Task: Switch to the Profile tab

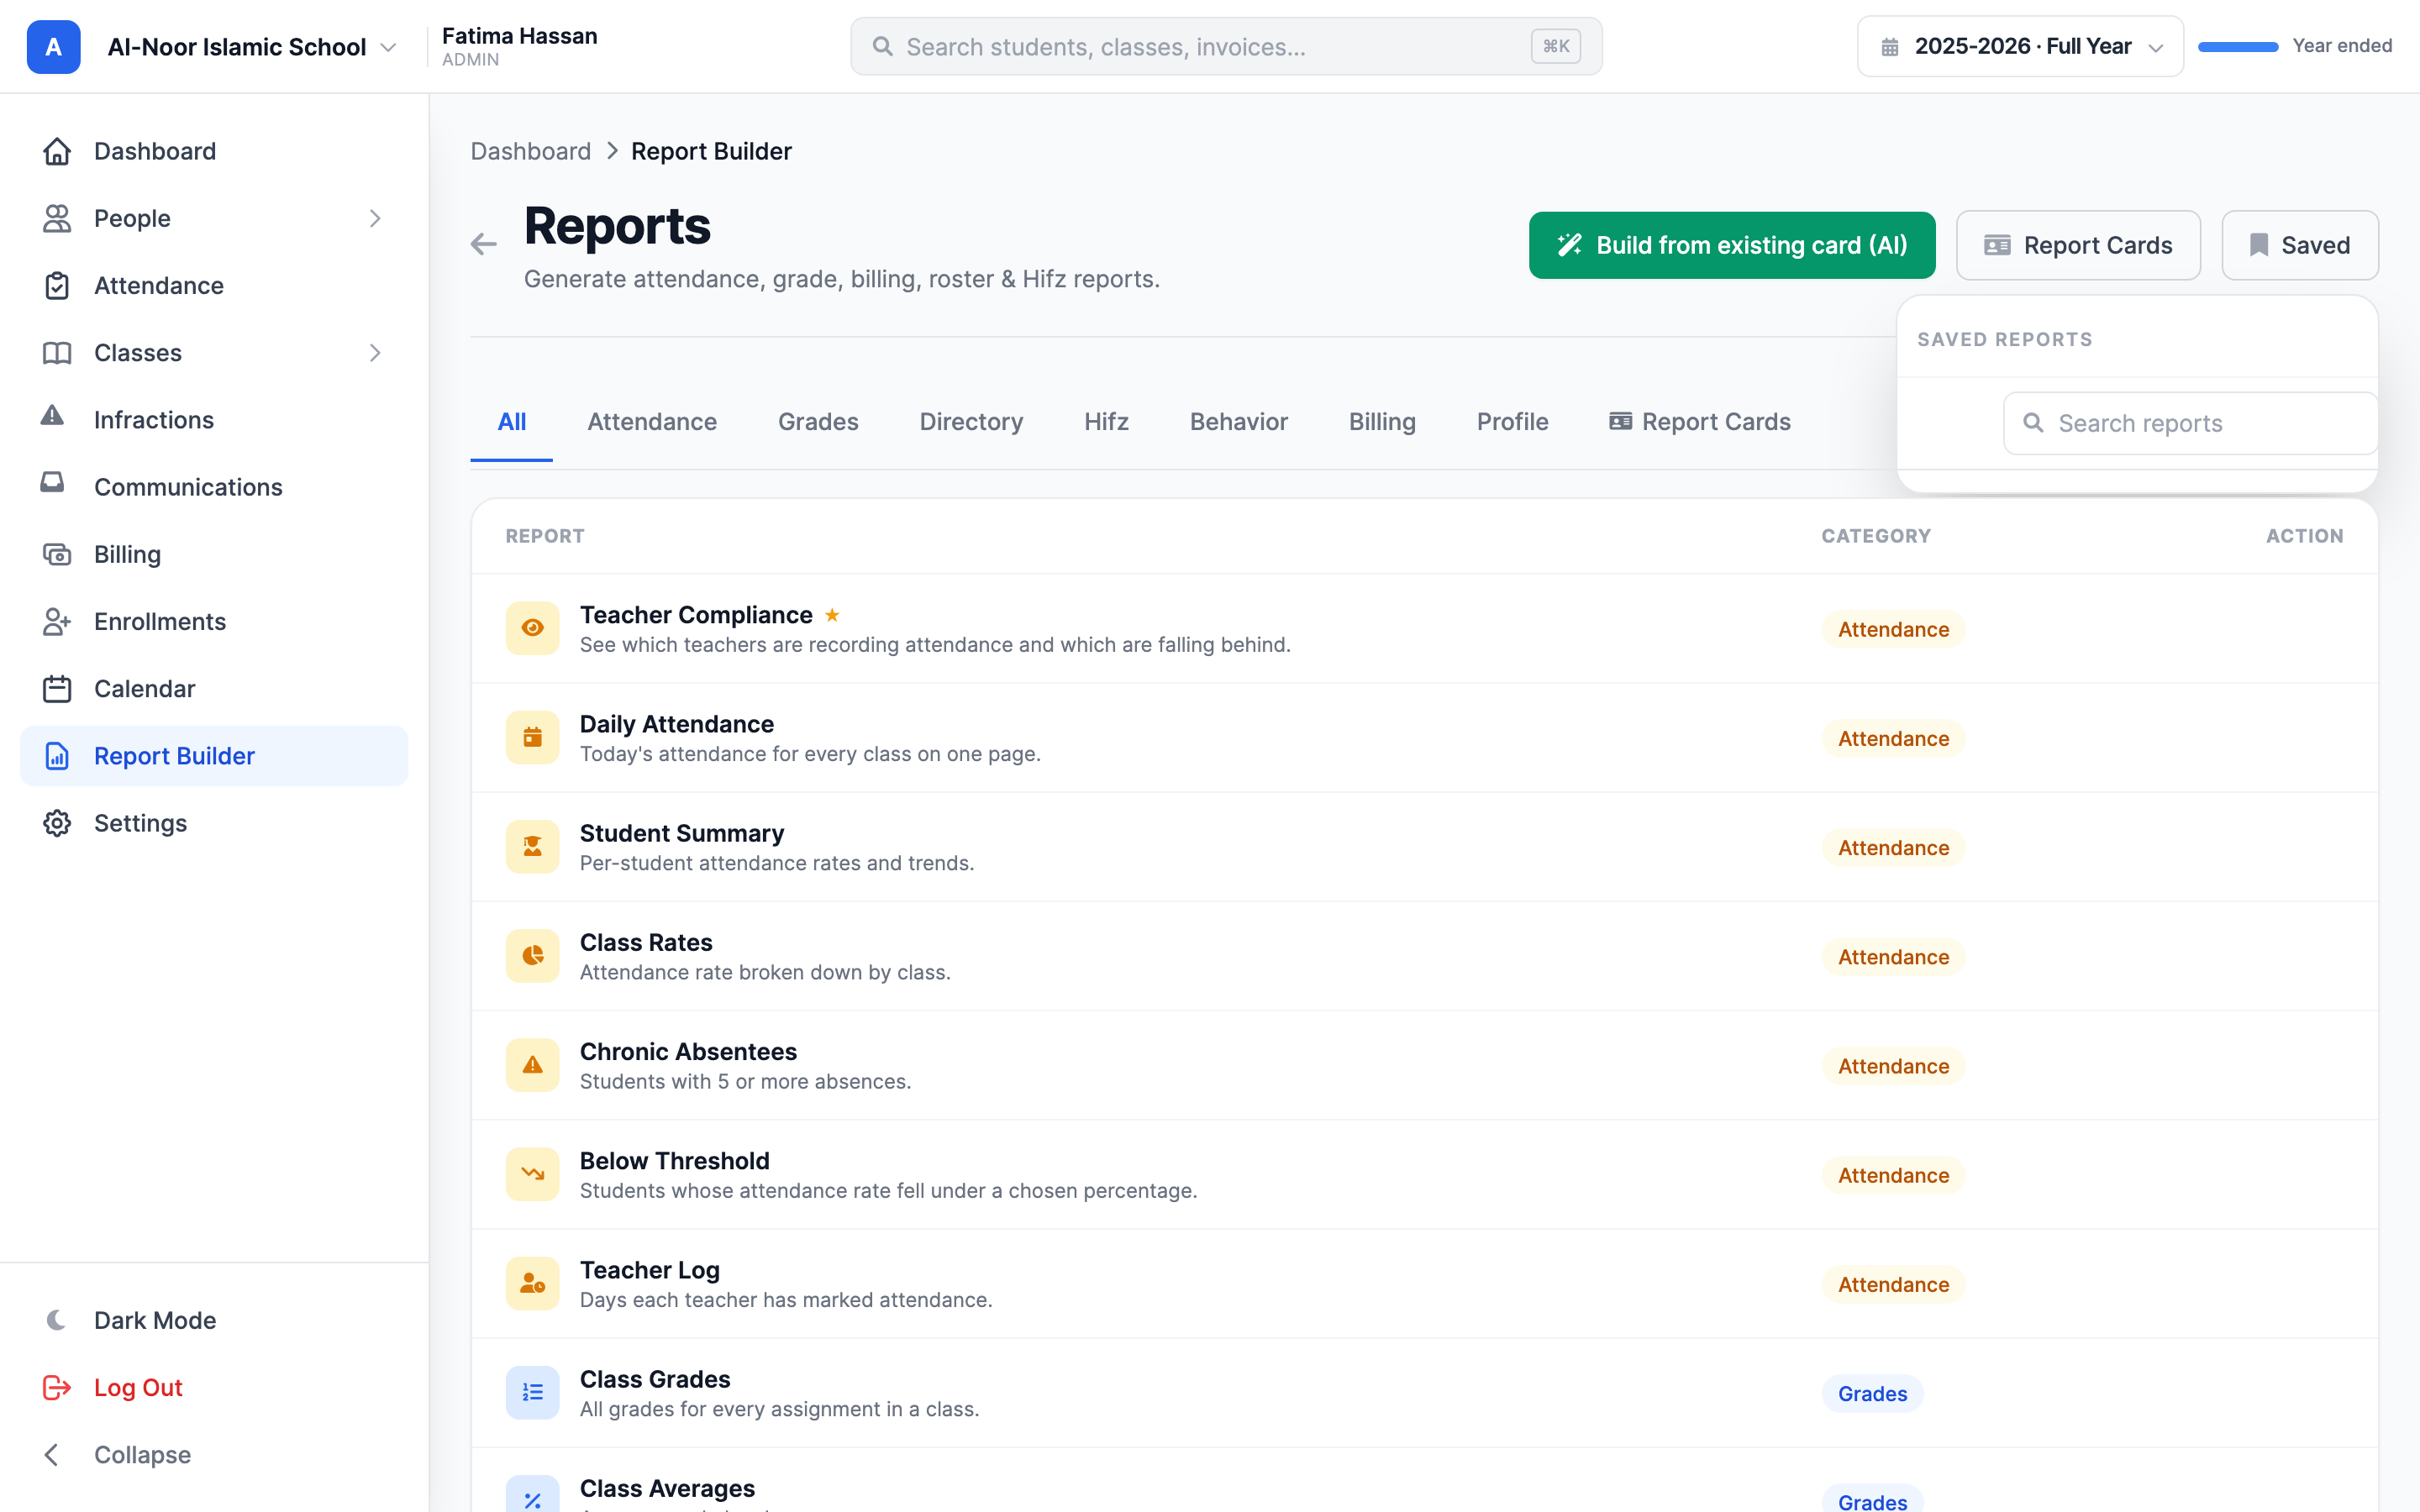Action: [x=1512, y=422]
